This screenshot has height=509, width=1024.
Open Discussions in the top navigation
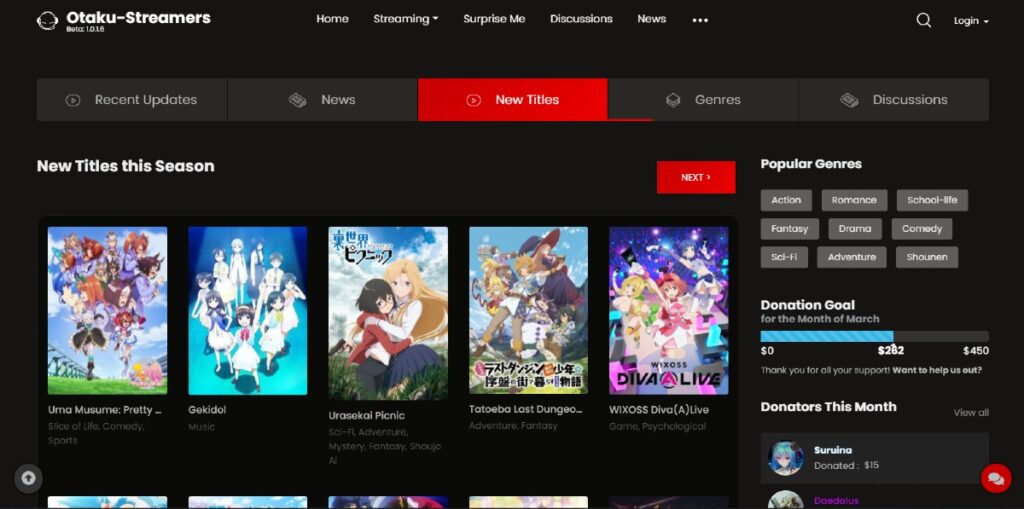tap(581, 19)
